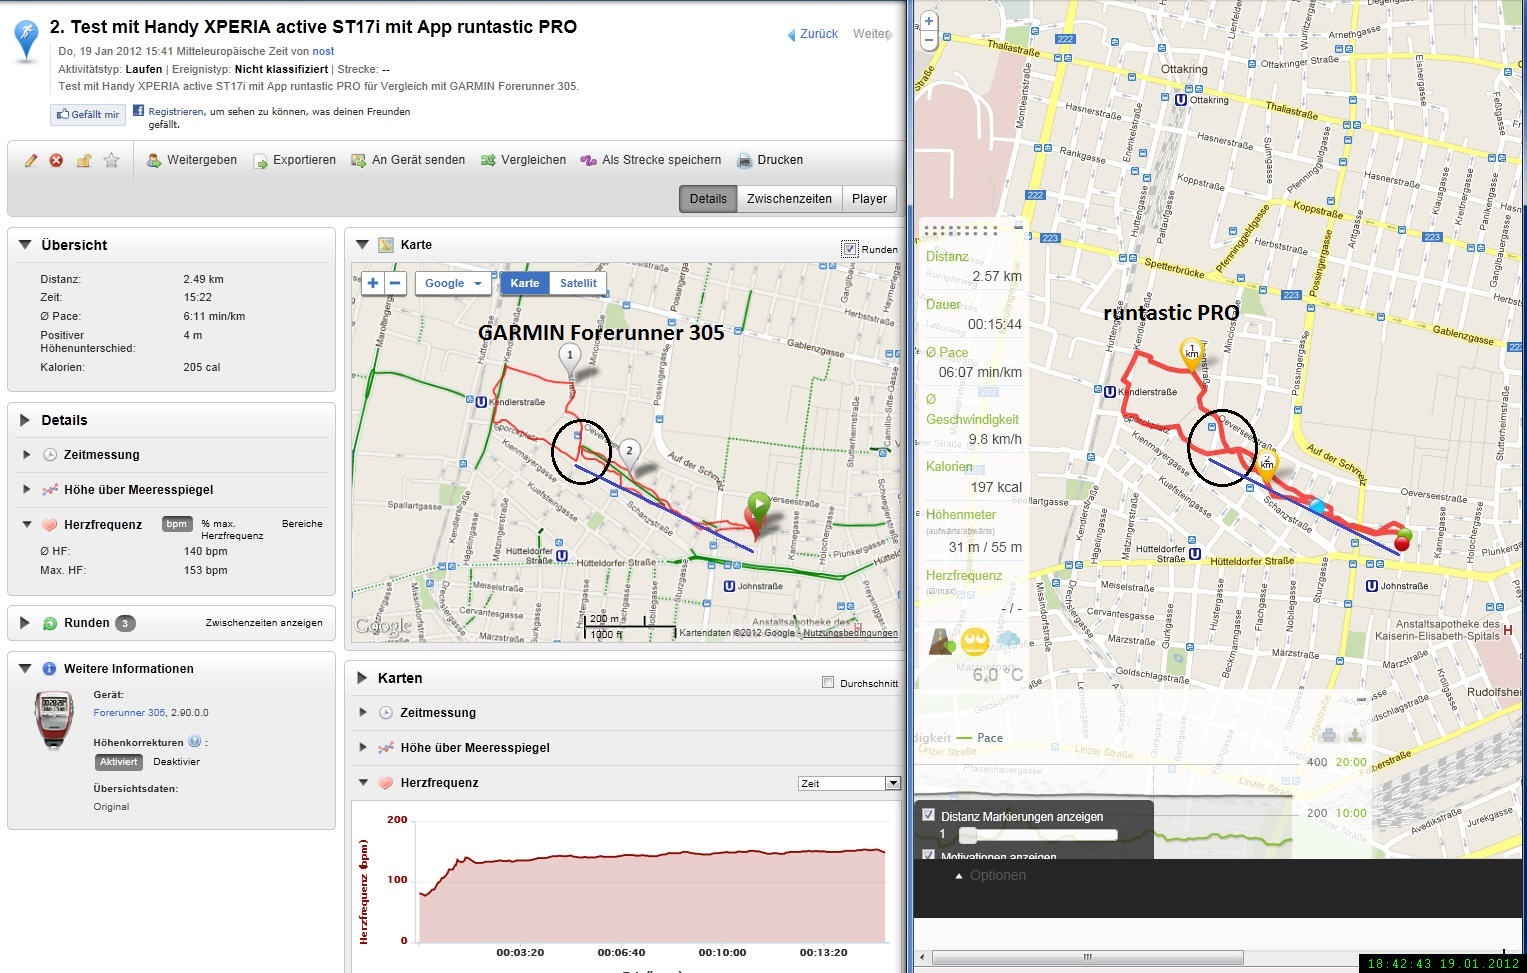Collapse the Übersicht panel
Image resolution: width=1527 pixels, height=973 pixels.
click(25, 245)
